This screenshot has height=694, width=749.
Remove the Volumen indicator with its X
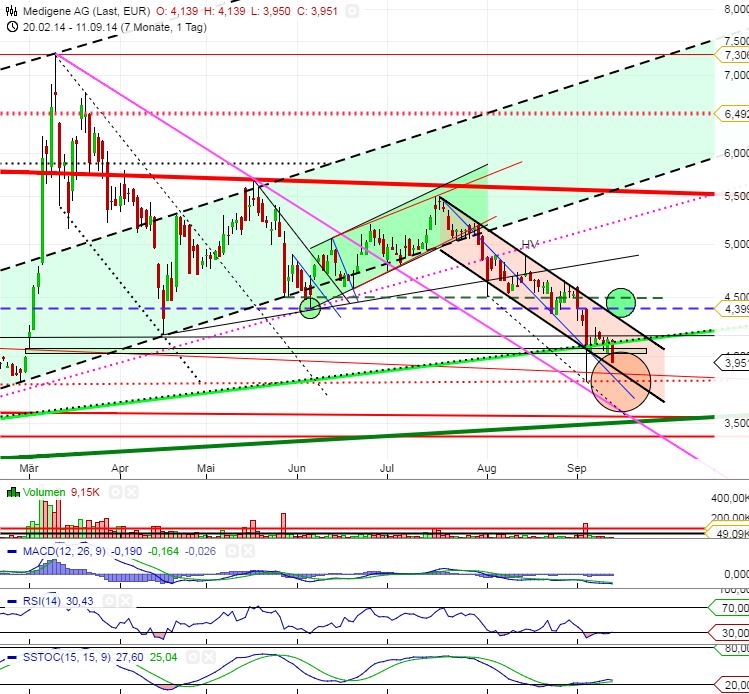pyautogui.click(x=131, y=492)
